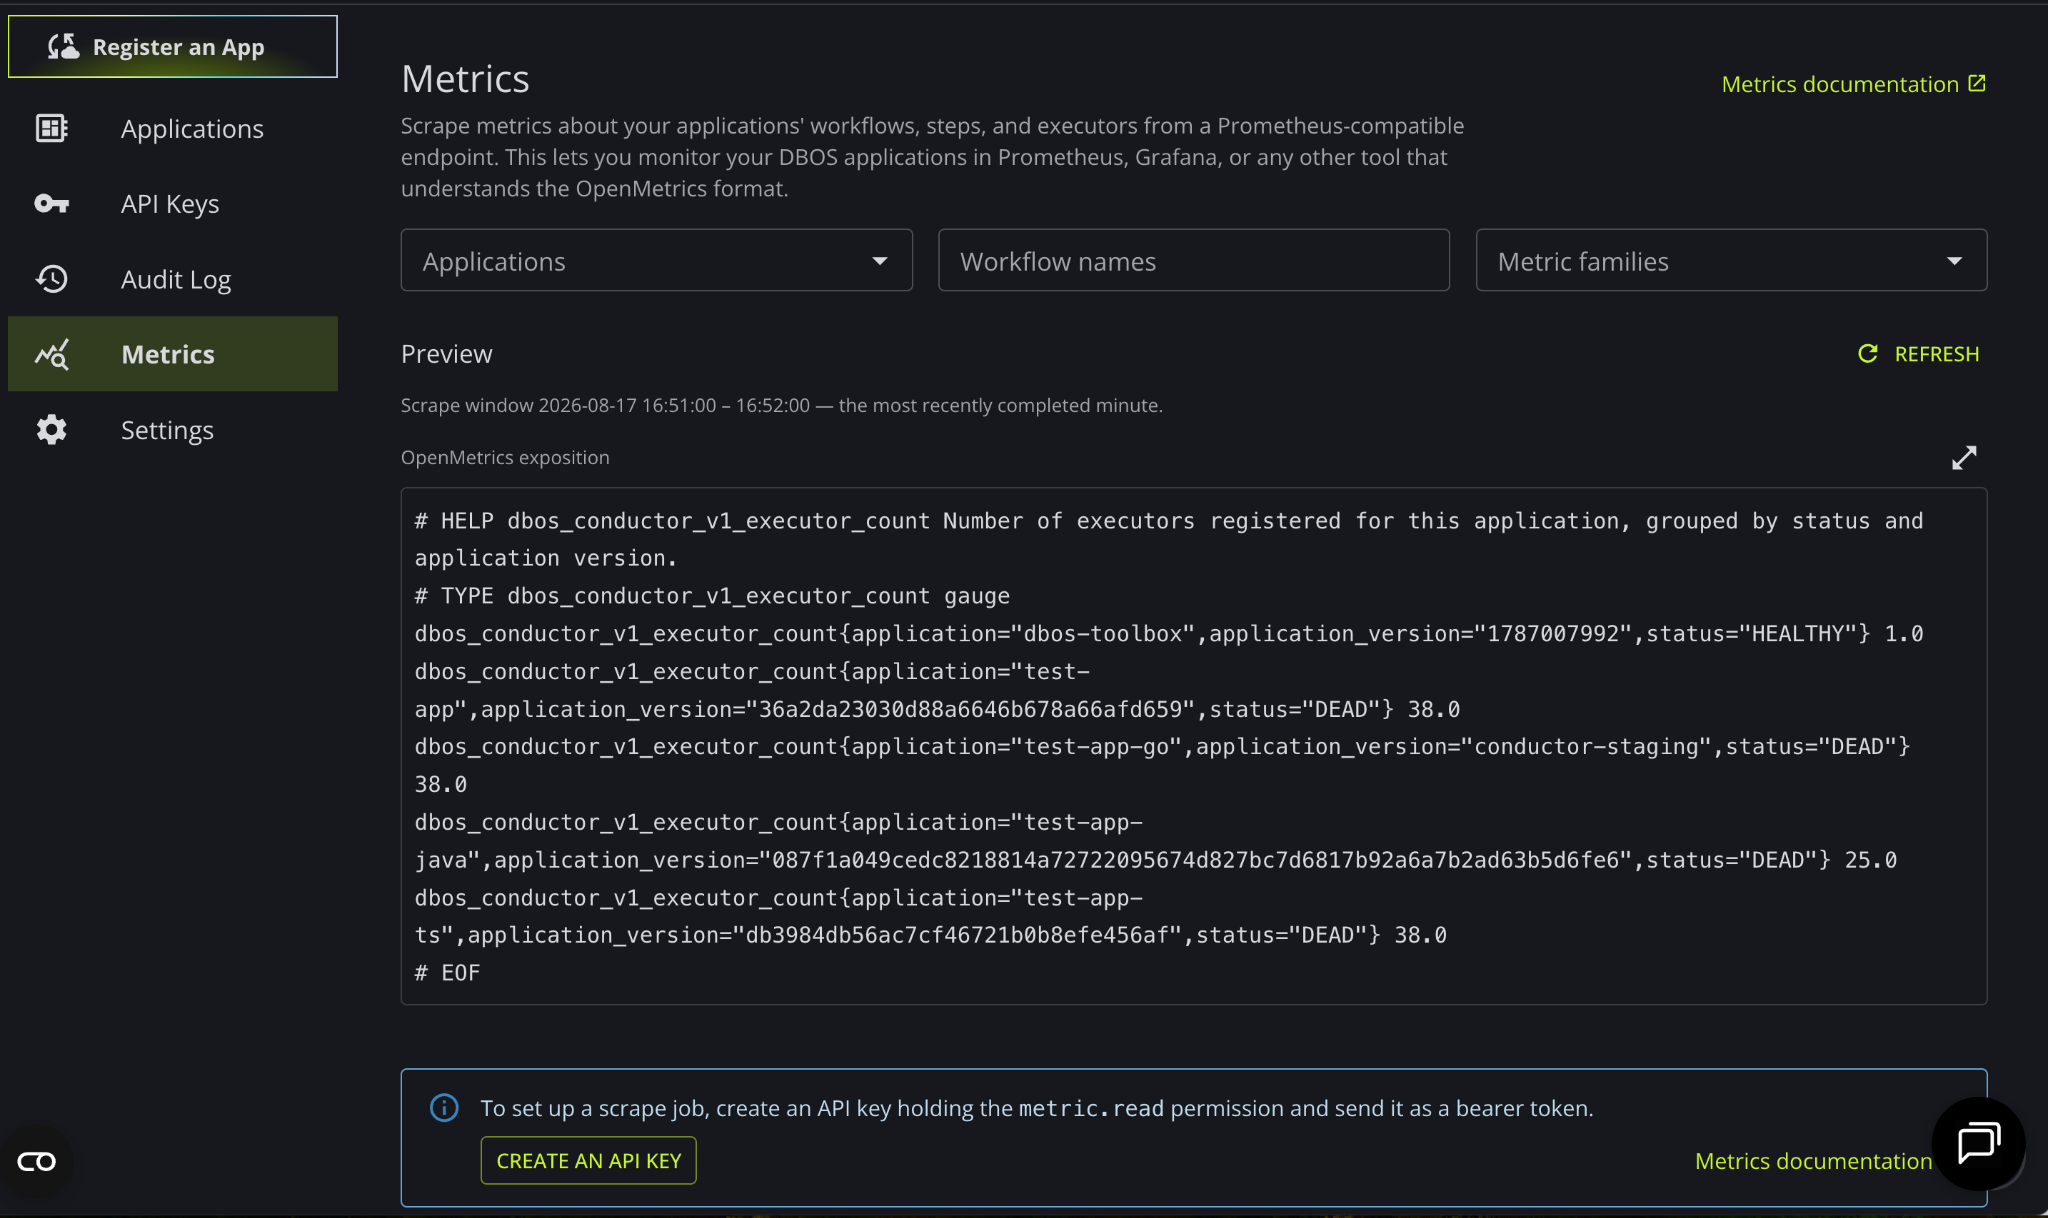The image size is (2048, 1218).
Task: Click the scrape window timestamp text
Action: coord(781,405)
